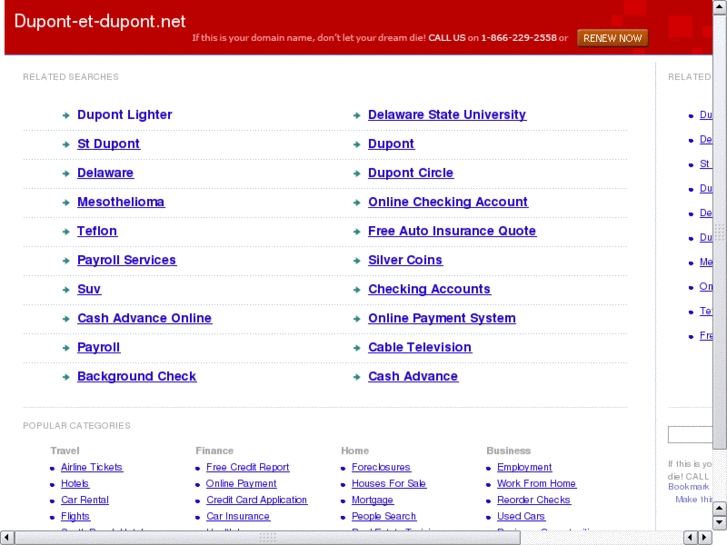727x545 pixels.
Task: Open Credit Card Application link
Action: pyautogui.click(x=257, y=500)
